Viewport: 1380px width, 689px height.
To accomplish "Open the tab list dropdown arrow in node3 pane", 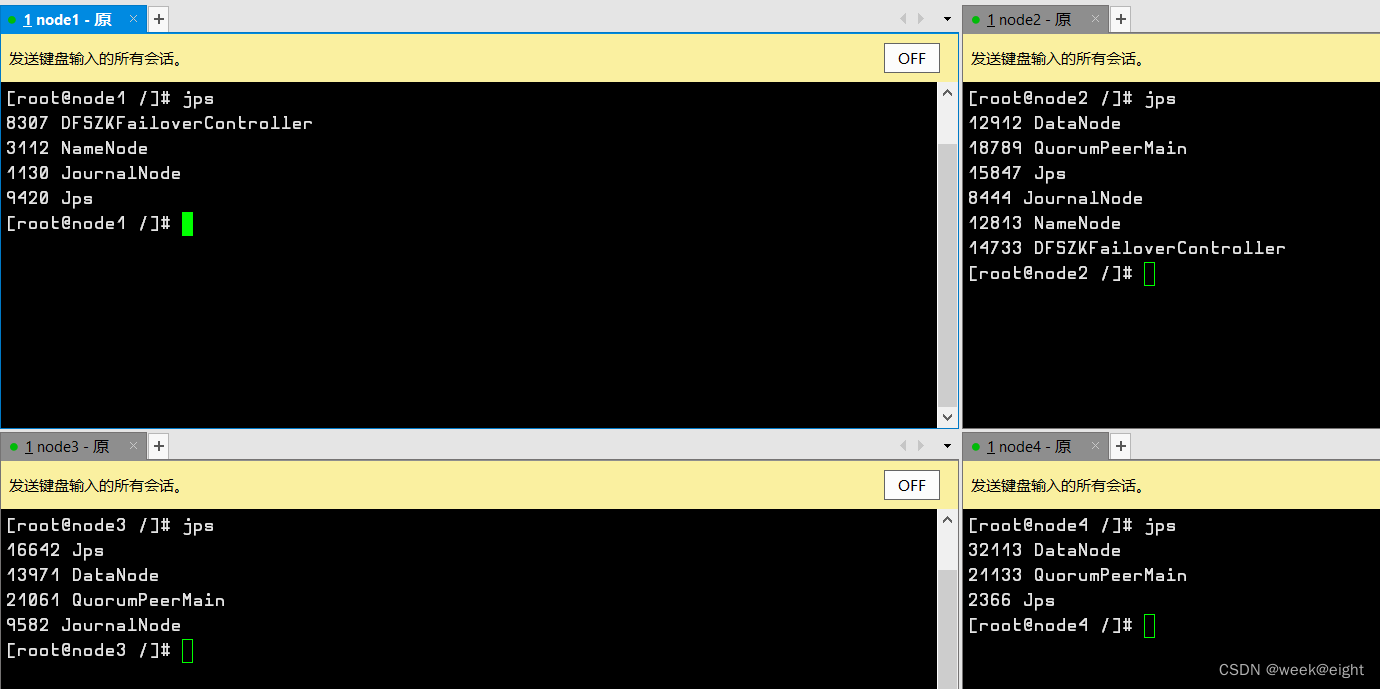I will click(946, 446).
